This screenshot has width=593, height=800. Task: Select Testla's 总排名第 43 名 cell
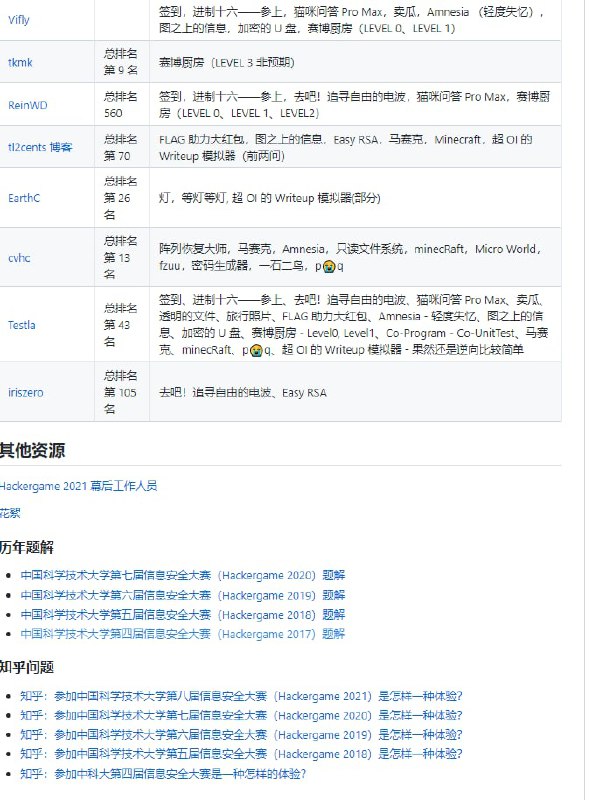pos(121,324)
